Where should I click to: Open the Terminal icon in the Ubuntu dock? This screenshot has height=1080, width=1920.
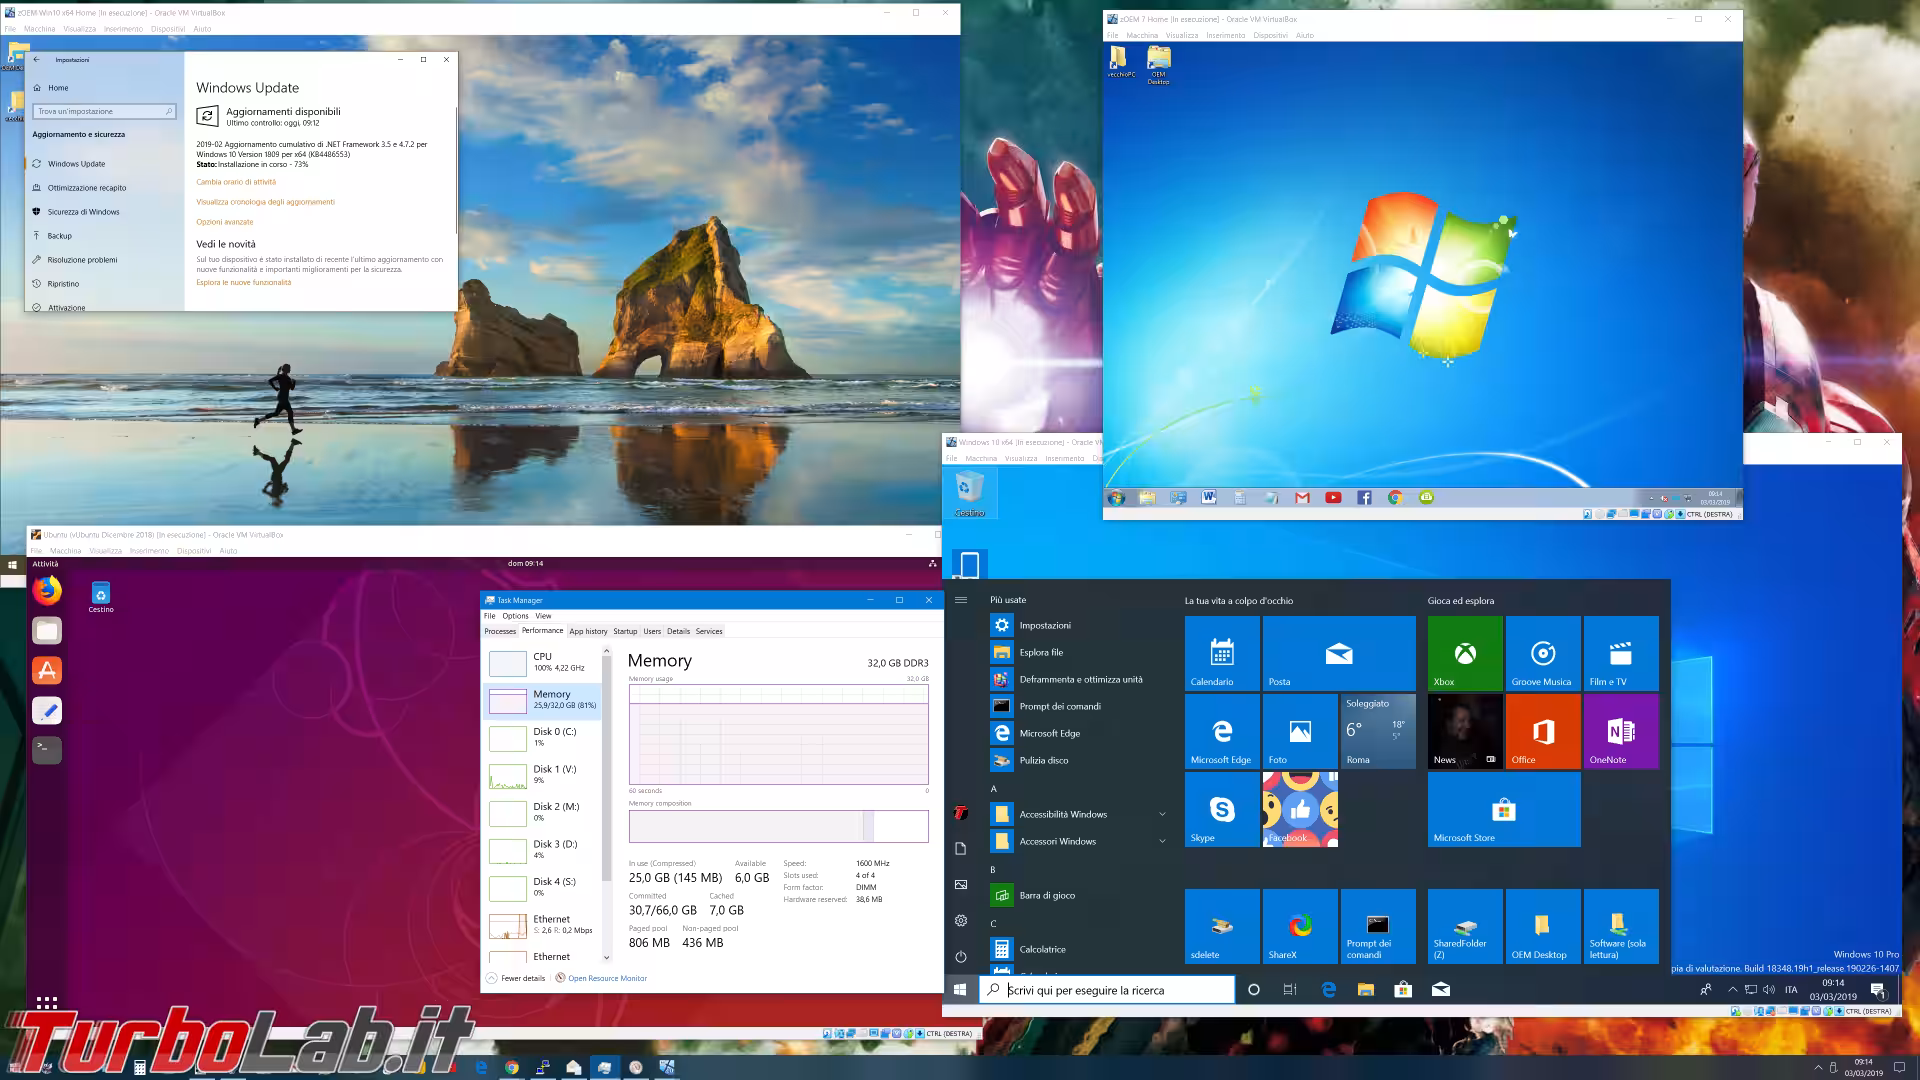46,750
